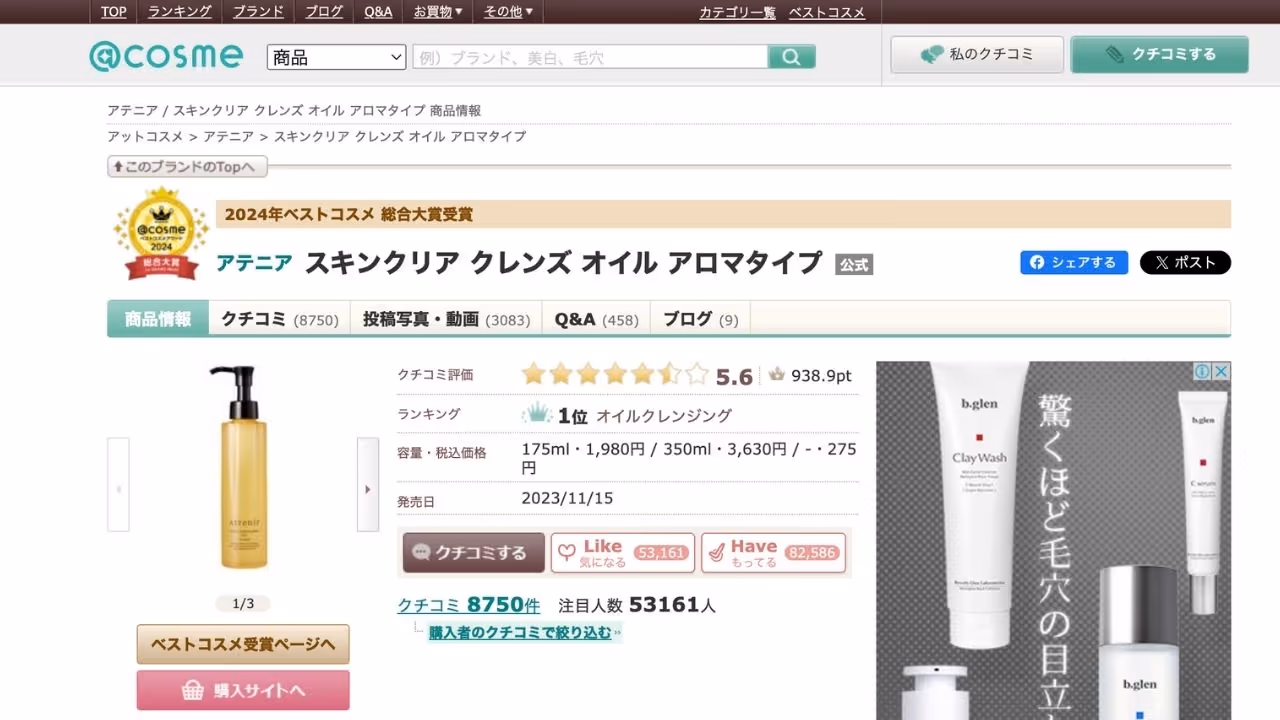Click the gray 公式 official badge

pos(854,264)
